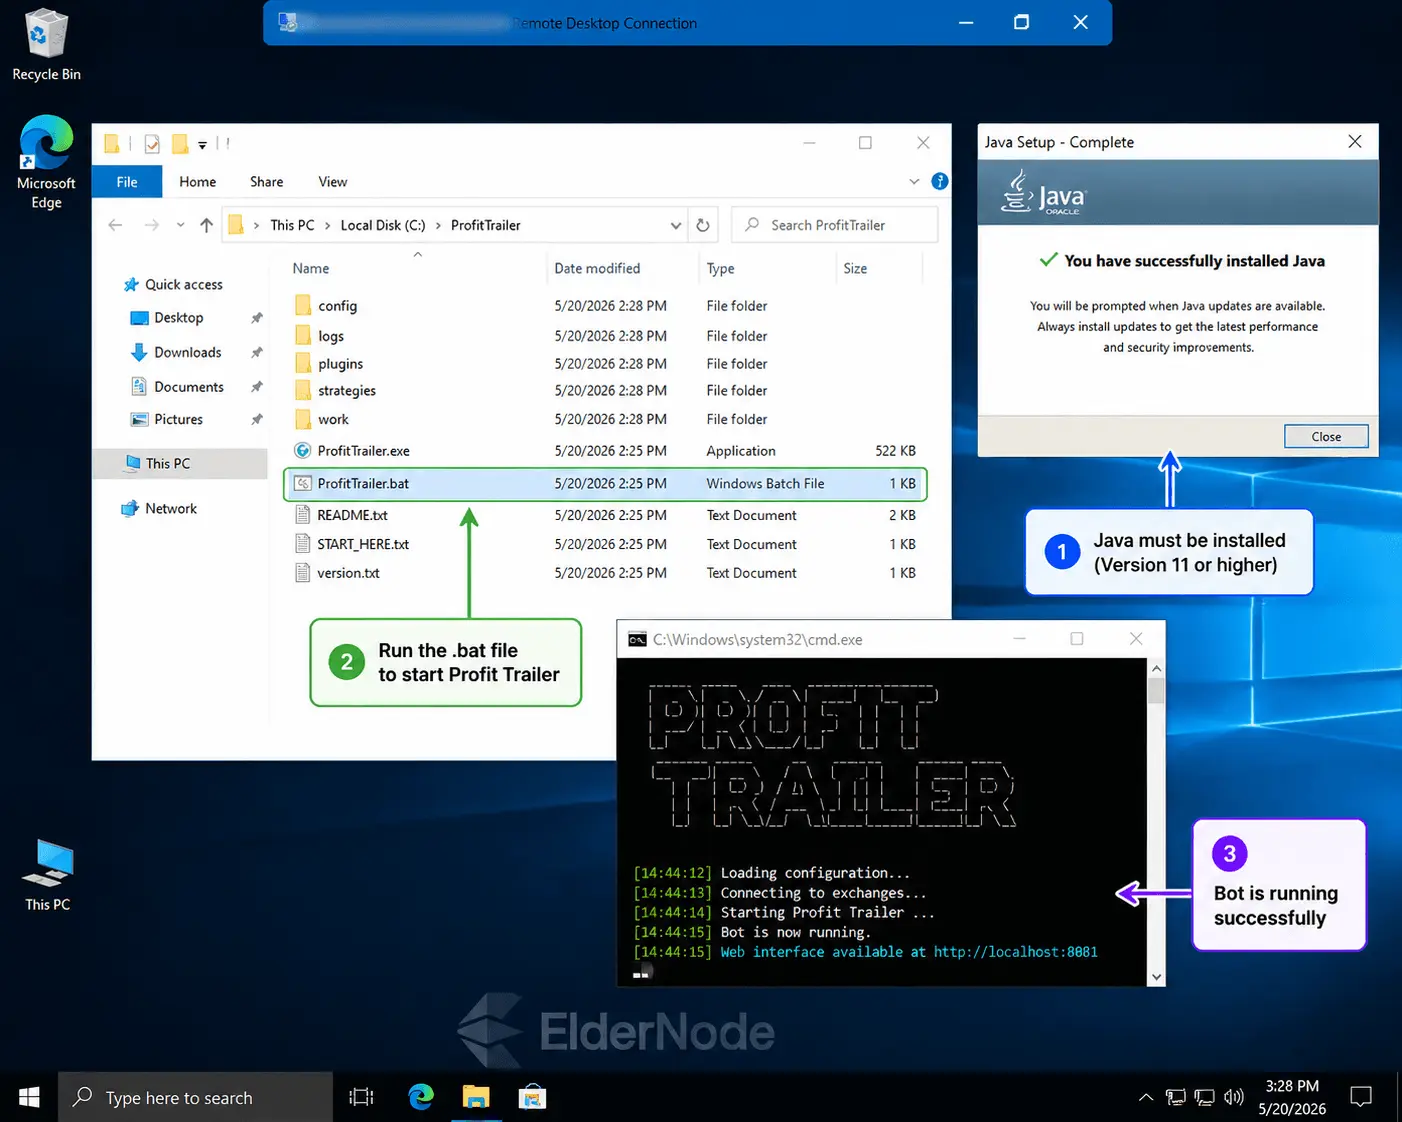Click the cmd window scrollbar down arrow
Image resolution: width=1402 pixels, height=1122 pixels.
point(1156,977)
